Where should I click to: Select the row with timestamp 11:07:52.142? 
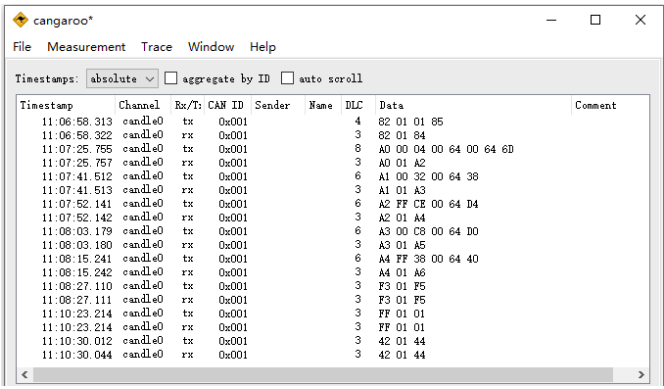pyautogui.click(x=333, y=218)
